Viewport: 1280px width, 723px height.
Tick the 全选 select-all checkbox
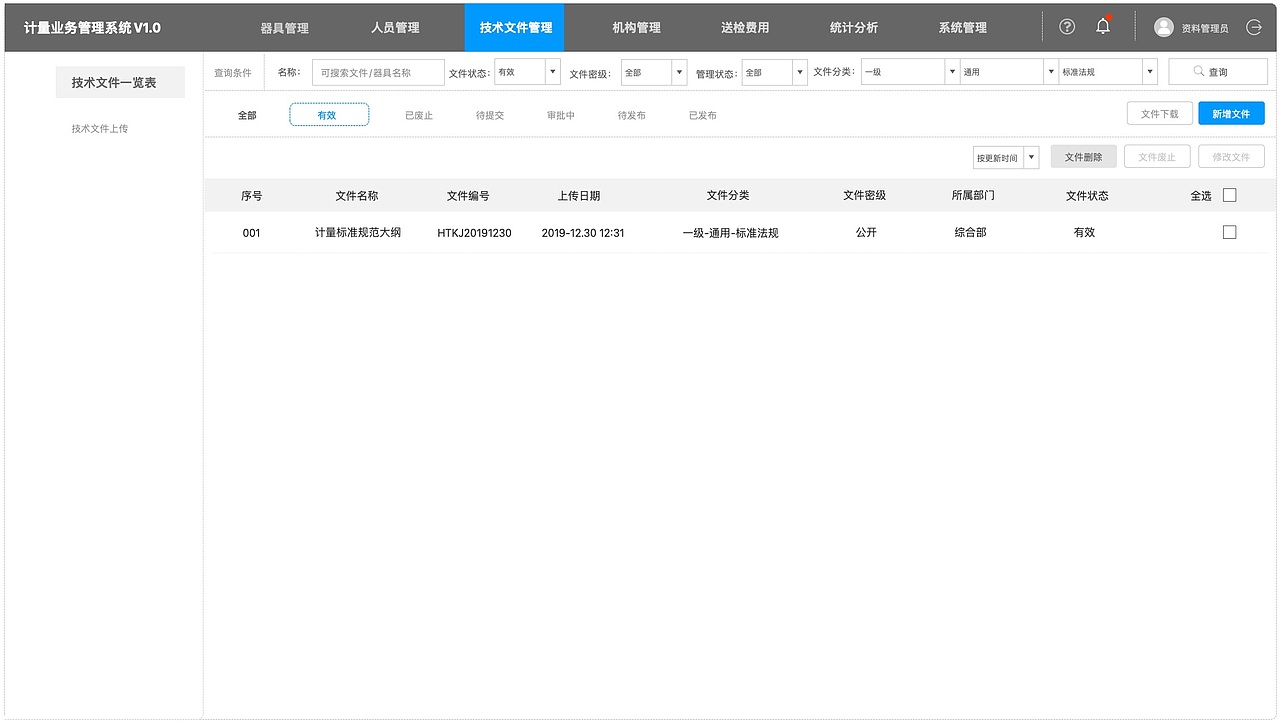pyautogui.click(x=1230, y=195)
